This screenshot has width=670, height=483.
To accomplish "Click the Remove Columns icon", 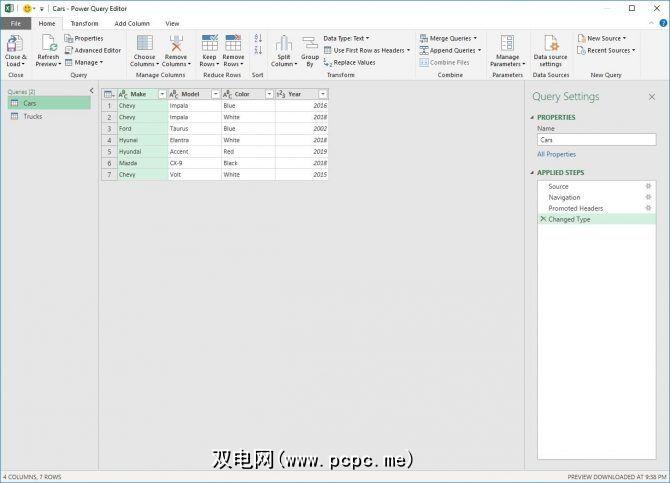I will (x=176, y=43).
